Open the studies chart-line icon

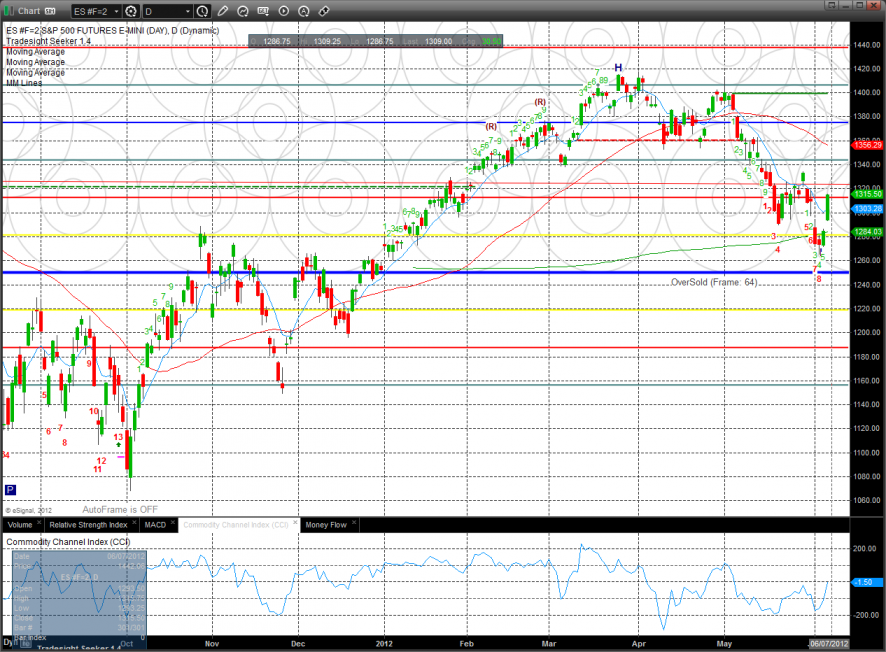243,11
